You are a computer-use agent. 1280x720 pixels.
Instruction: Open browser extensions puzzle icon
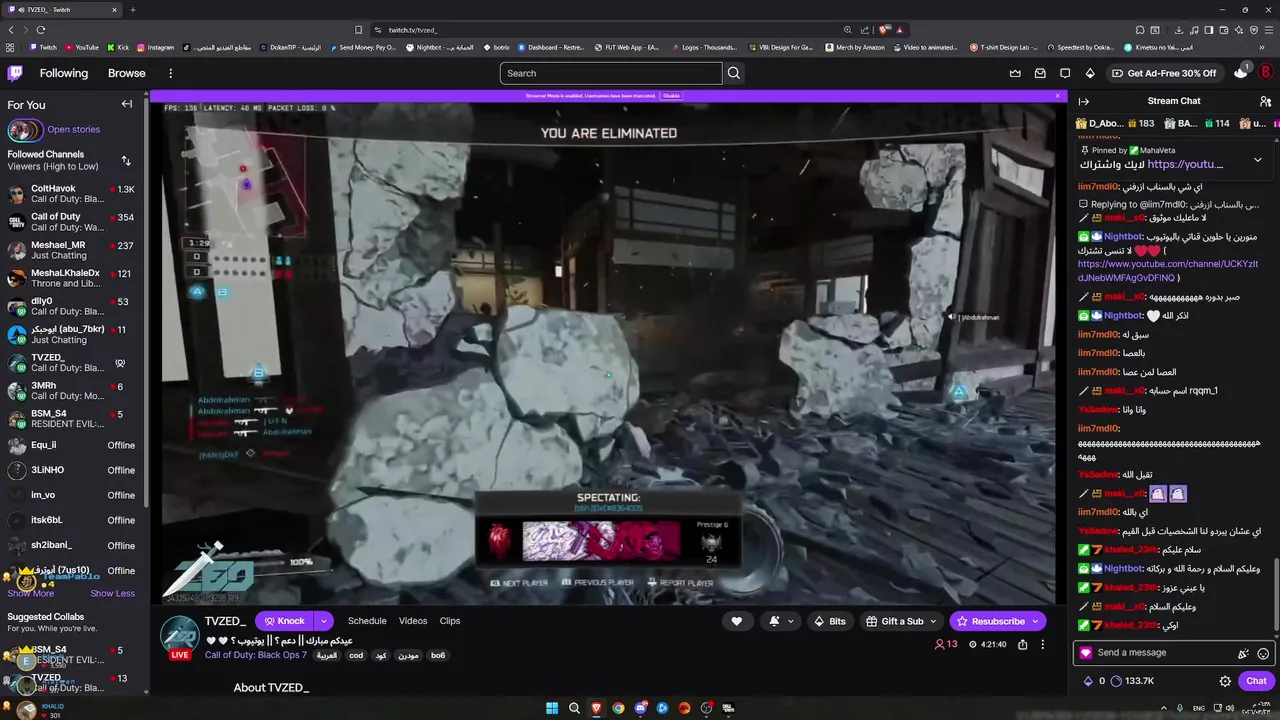coord(1141,30)
